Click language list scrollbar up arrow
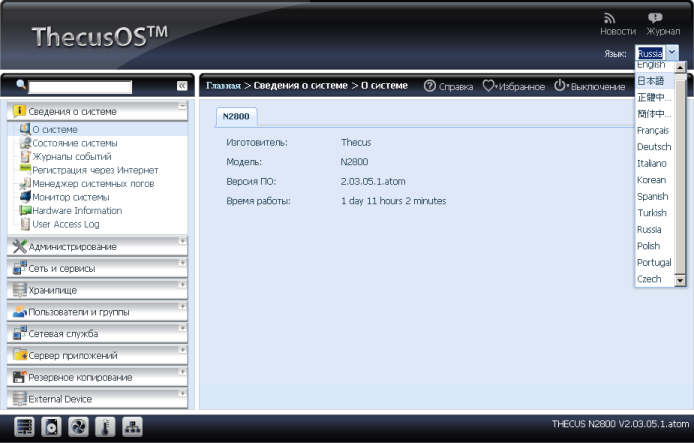 (x=680, y=67)
